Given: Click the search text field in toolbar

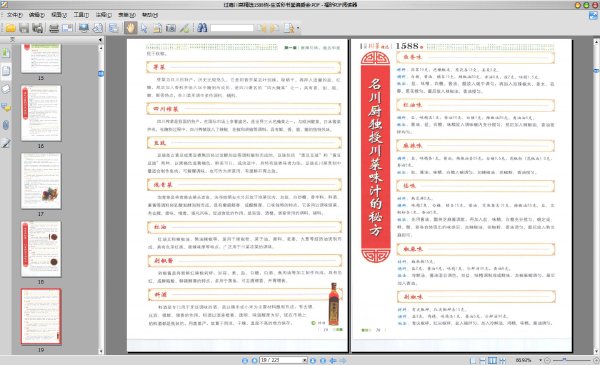Looking at the screenshot, I should [x=232, y=28].
